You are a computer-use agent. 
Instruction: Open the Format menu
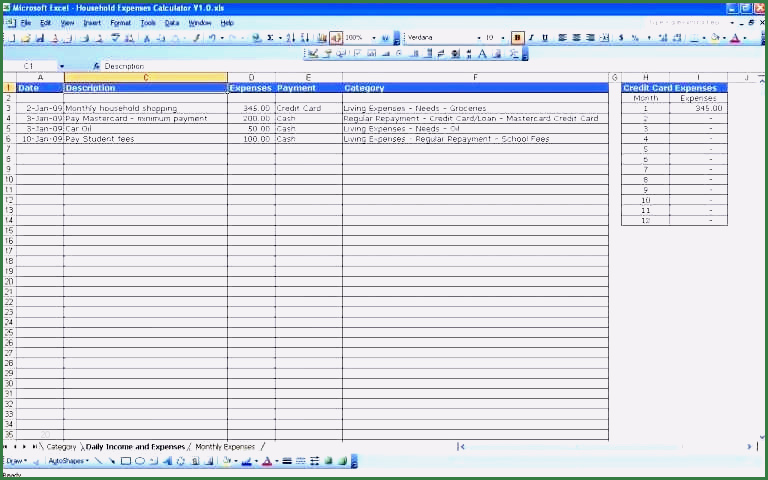tap(120, 22)
